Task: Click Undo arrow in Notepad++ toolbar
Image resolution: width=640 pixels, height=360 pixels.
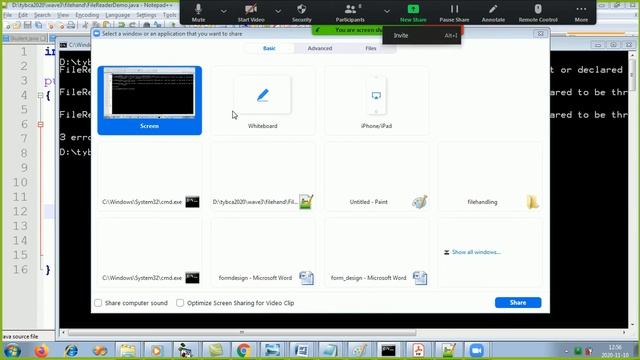Action: coord(121,25)
